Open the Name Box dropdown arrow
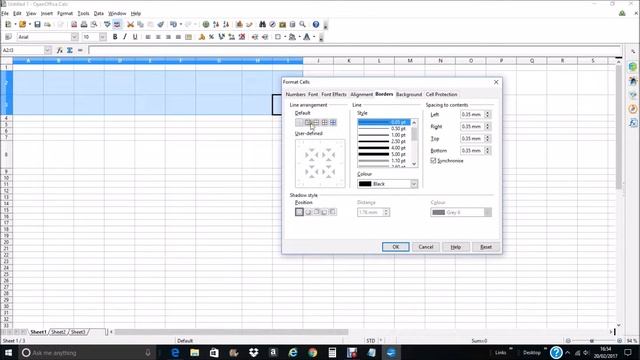 click(48, 50)
